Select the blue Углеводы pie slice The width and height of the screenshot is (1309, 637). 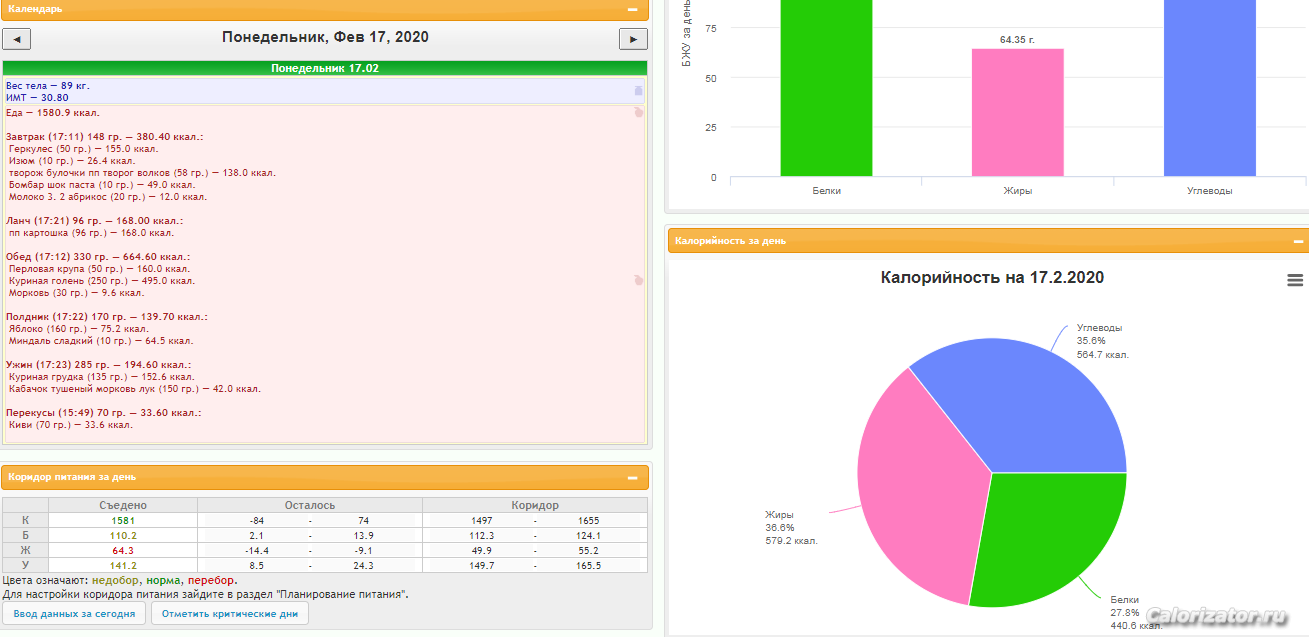[x=1030, y=400]
